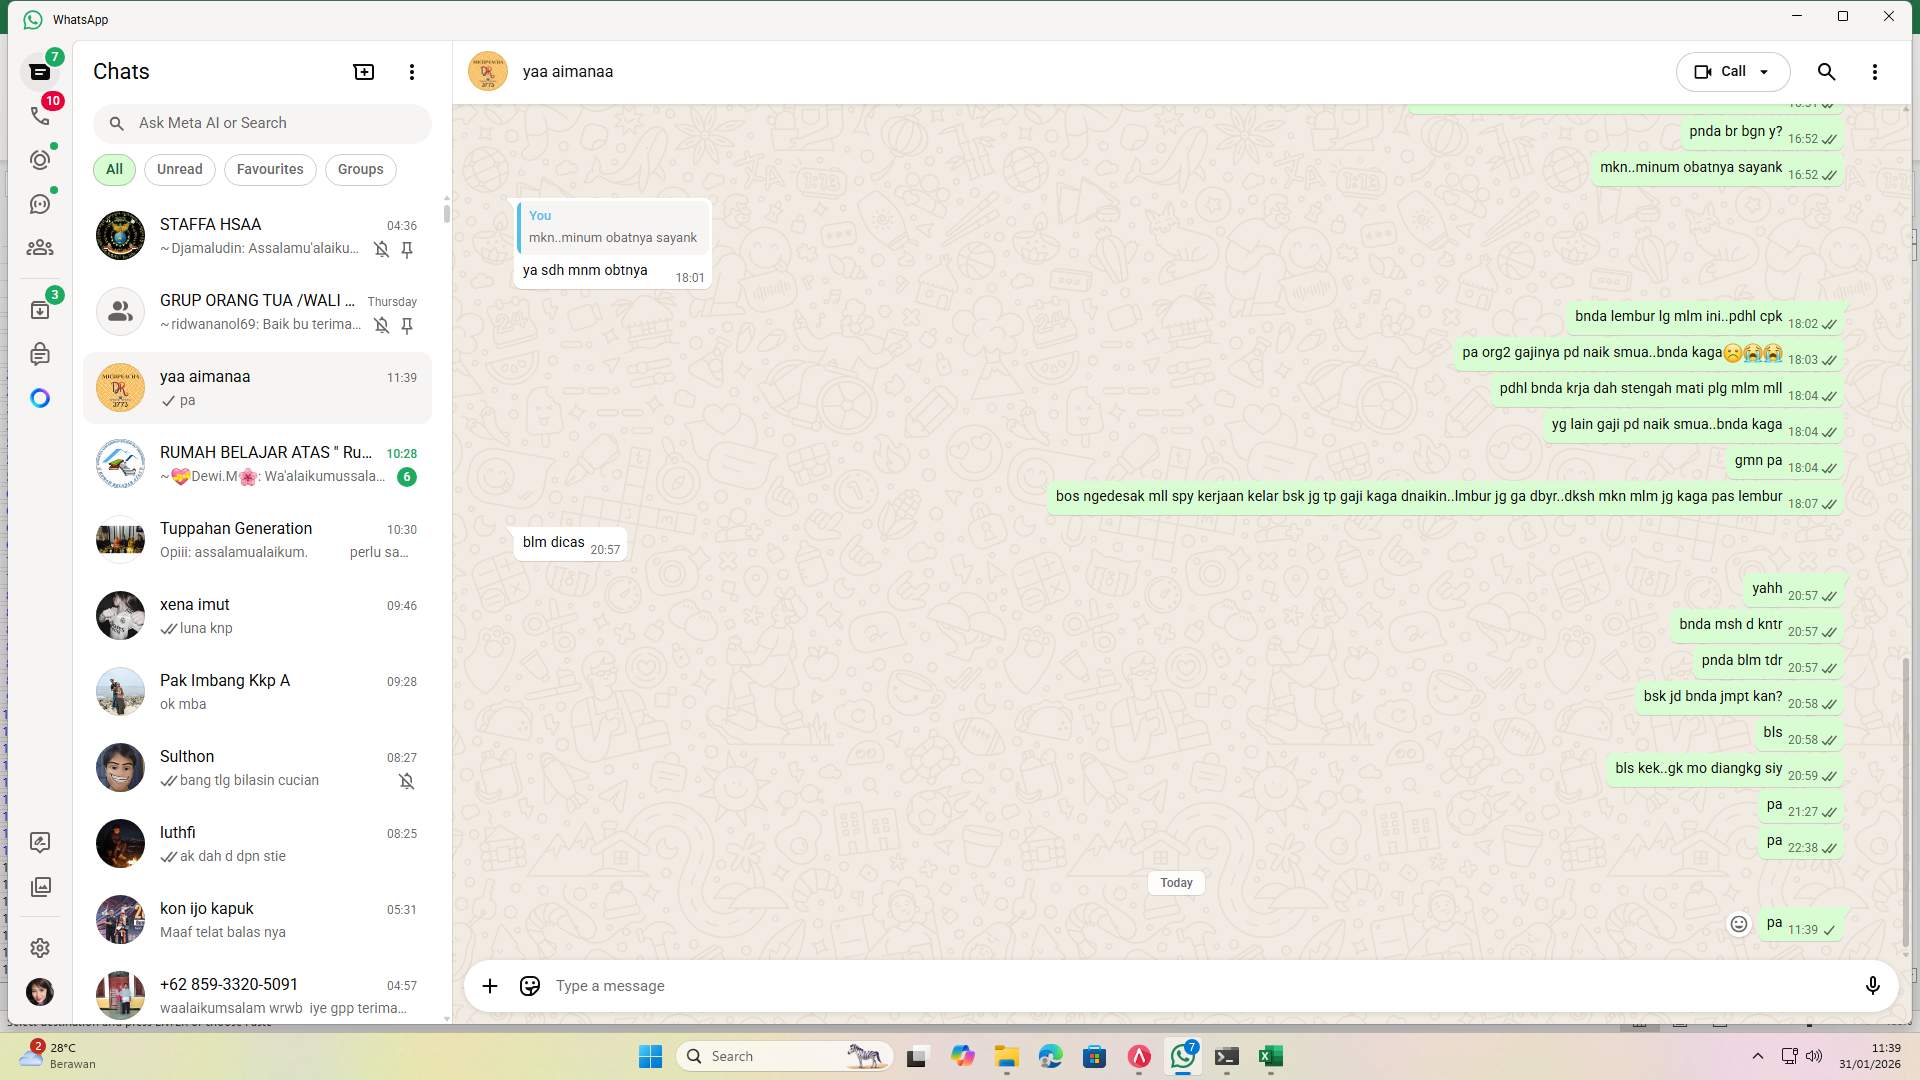Open the conversation three-dot menu

click(1876, 71)
